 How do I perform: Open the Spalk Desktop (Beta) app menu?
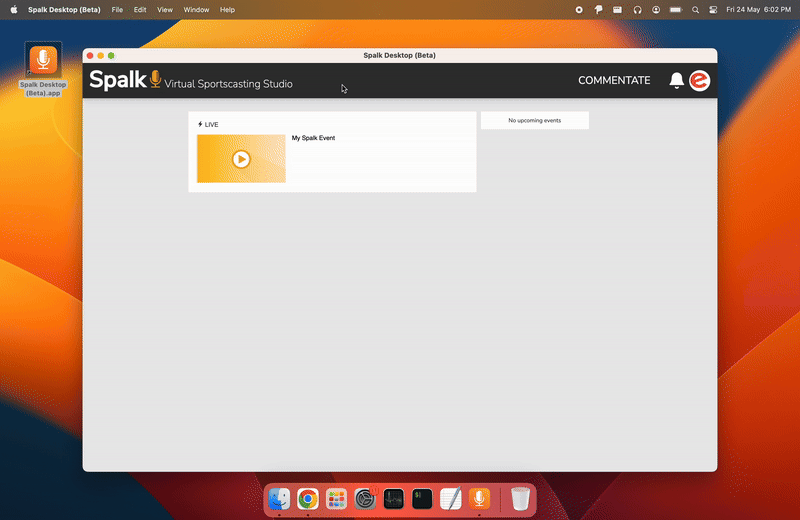tap(64, 10)
